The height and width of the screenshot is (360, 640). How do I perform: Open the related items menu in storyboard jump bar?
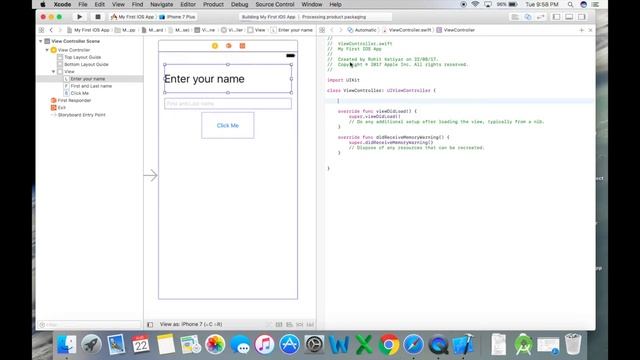(x=41, y=30)
